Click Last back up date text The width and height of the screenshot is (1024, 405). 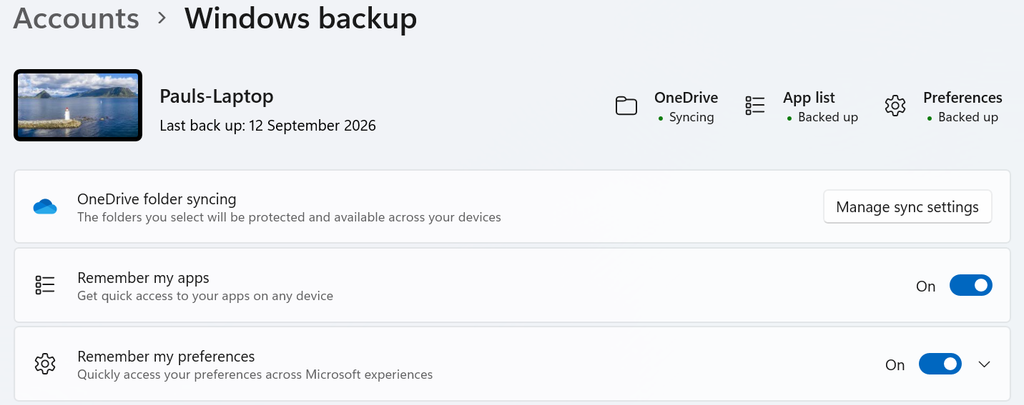pyautogui.click(x=268, y=125)
